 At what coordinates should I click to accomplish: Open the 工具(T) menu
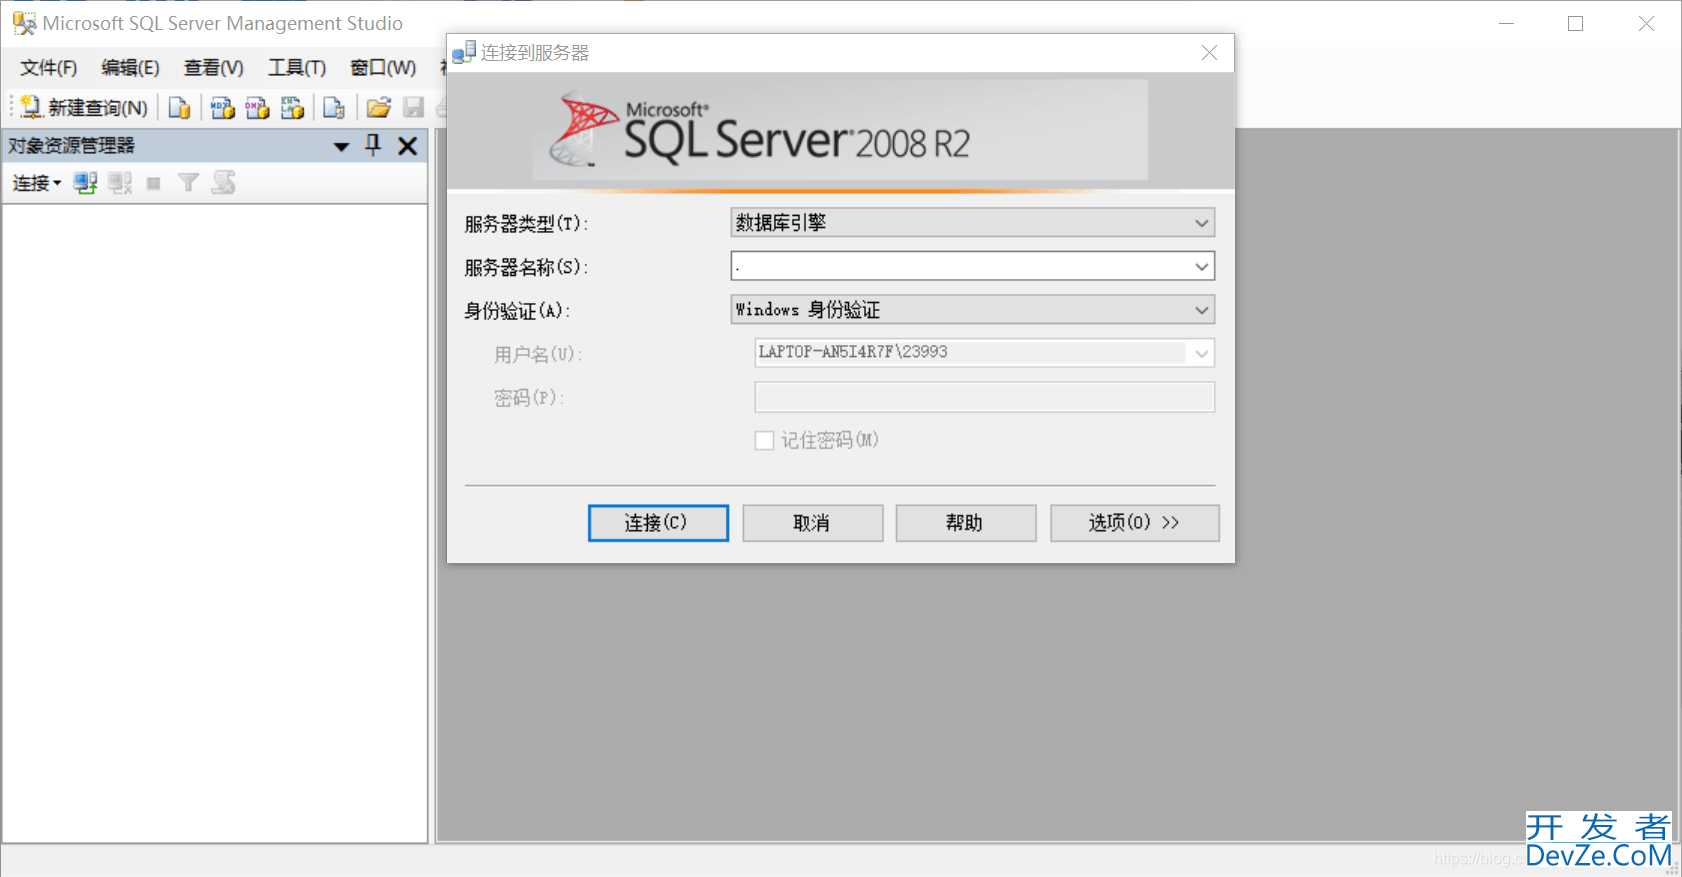(296, 67)
